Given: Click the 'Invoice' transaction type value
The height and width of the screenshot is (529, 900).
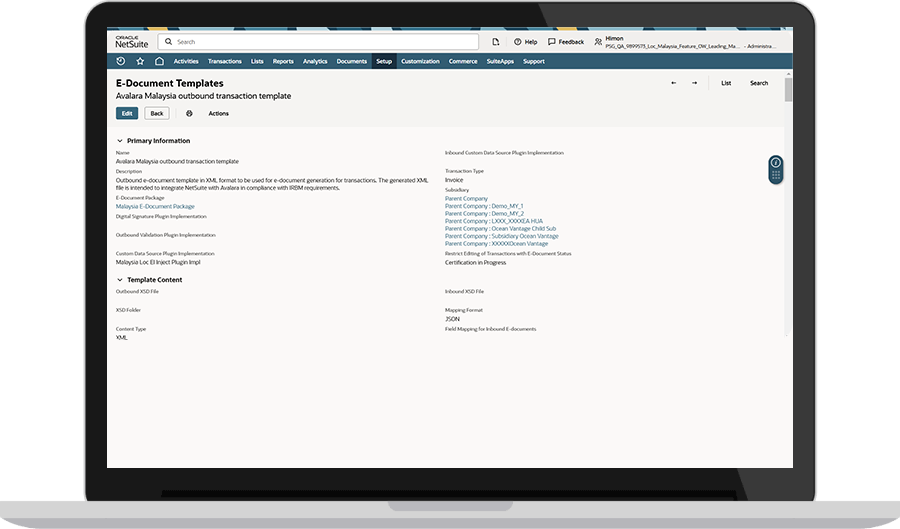Looking at the screenshot, I should click(x=454, y=180).
